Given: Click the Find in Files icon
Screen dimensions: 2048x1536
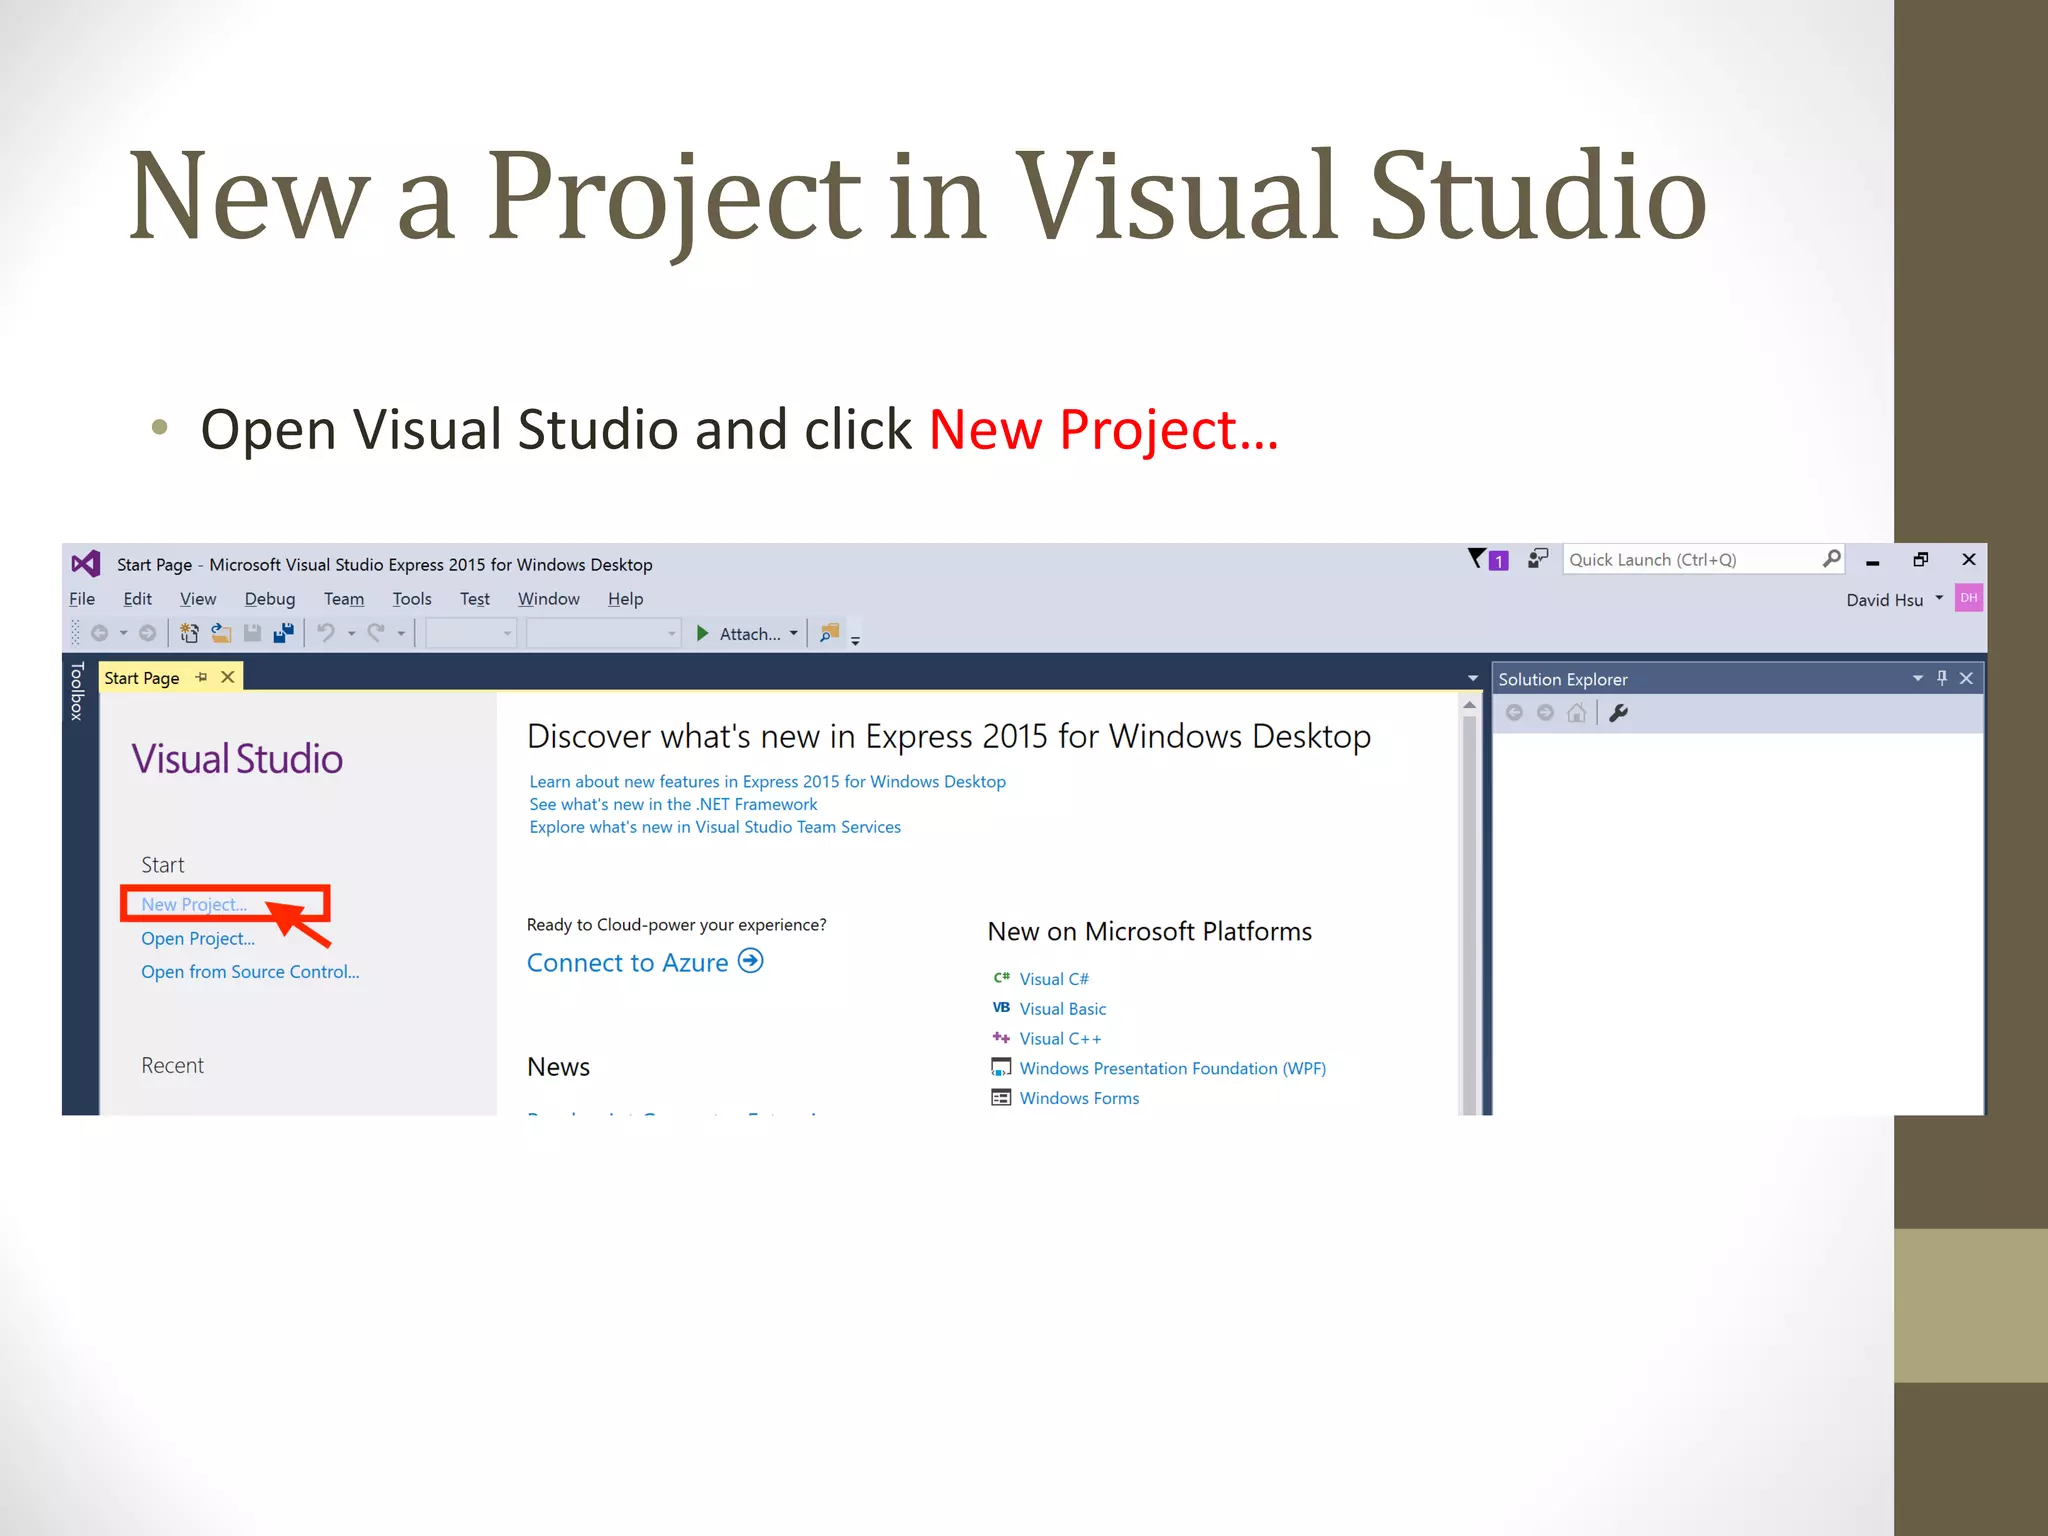Looking at the screenshot, I should 829,633.
